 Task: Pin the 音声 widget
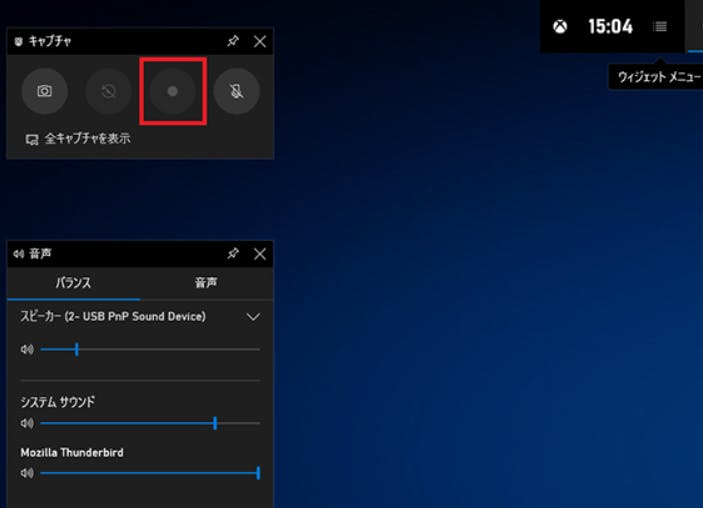233,254
